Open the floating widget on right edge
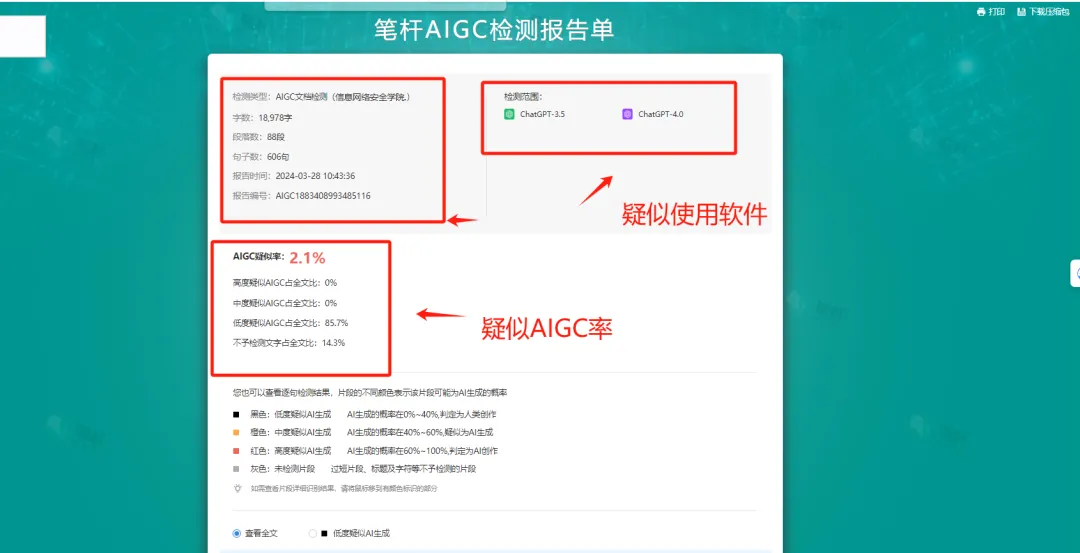1080x553 pixels. [x=1075, y=273]
